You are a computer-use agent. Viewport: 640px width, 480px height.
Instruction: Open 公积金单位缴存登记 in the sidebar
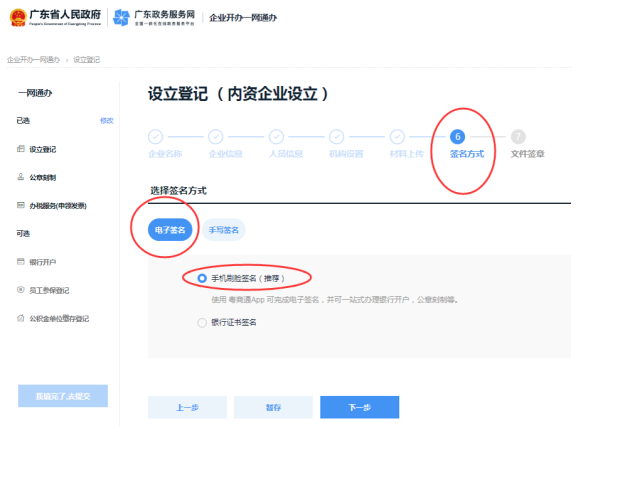coord(59,318)
